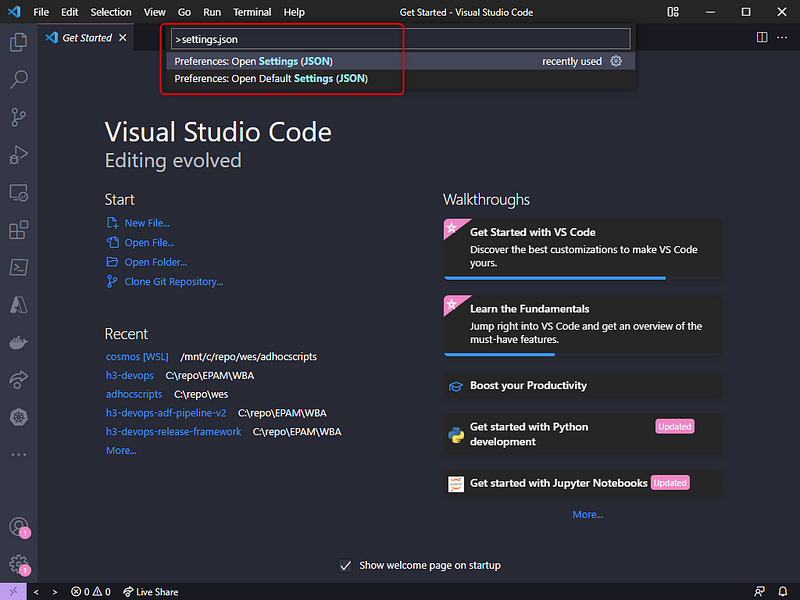
Task: Click the Search icon in activity bar
Action: pos(18,80)
